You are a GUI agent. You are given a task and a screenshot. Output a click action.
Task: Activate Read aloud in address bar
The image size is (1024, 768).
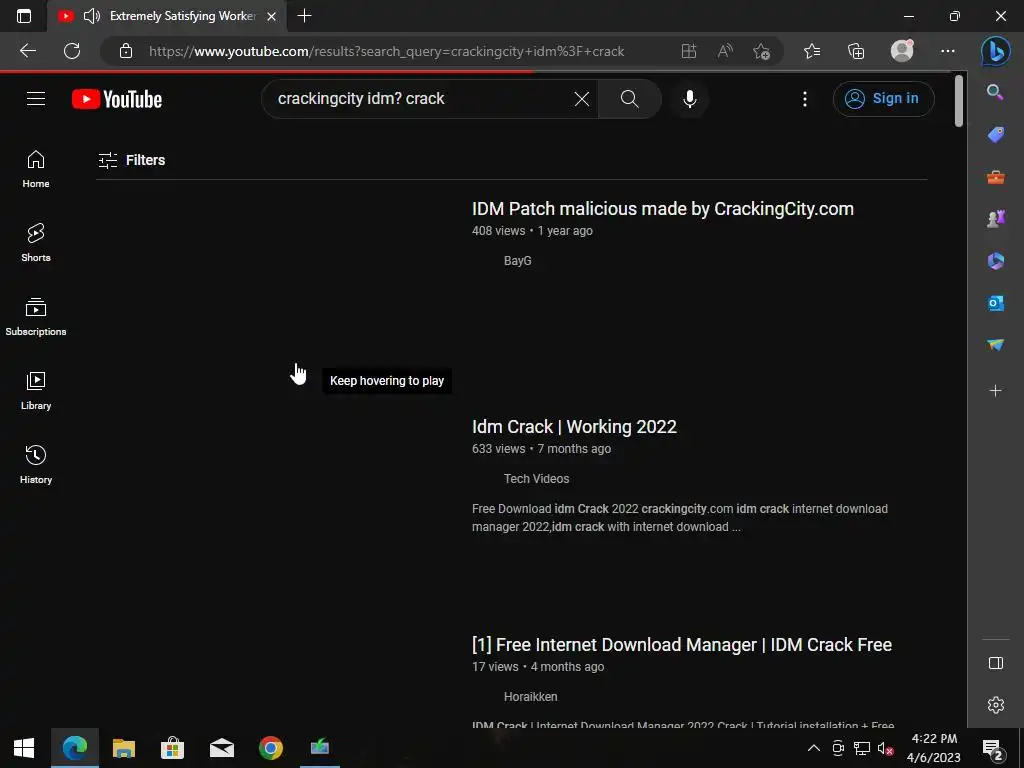[x=725, y=51]
